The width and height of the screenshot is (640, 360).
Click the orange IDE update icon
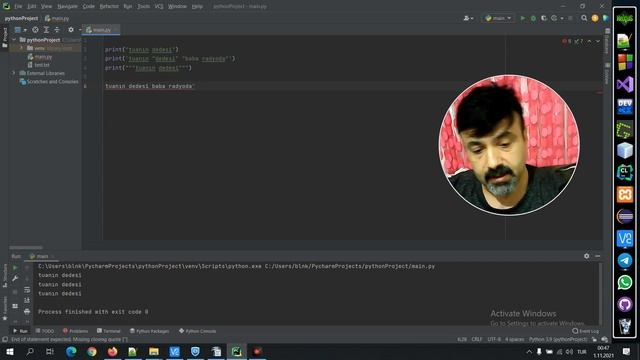pos(595,18)
